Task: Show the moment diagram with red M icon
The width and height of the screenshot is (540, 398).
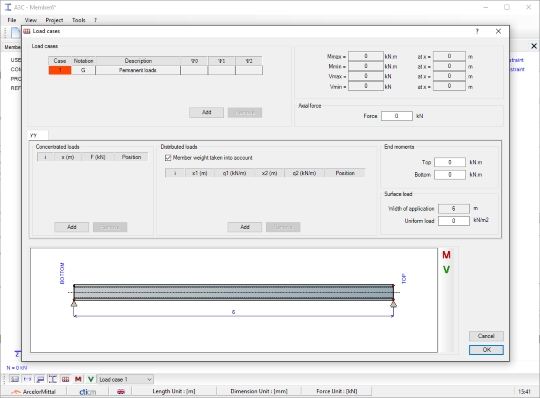Action: click(x=446, y=255)
